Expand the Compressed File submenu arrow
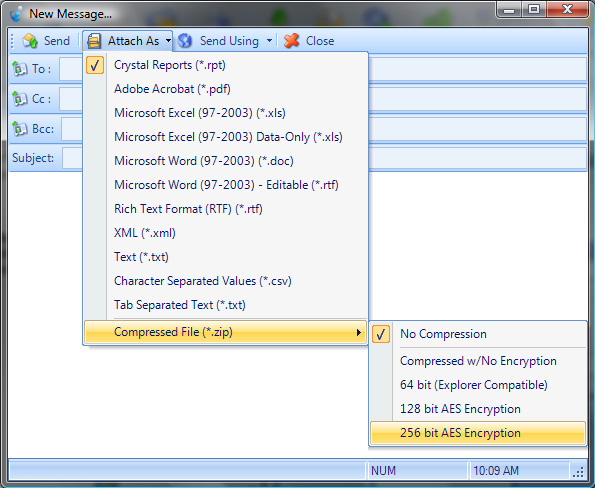Screen dimensions: 595x488 coord(359,332)
